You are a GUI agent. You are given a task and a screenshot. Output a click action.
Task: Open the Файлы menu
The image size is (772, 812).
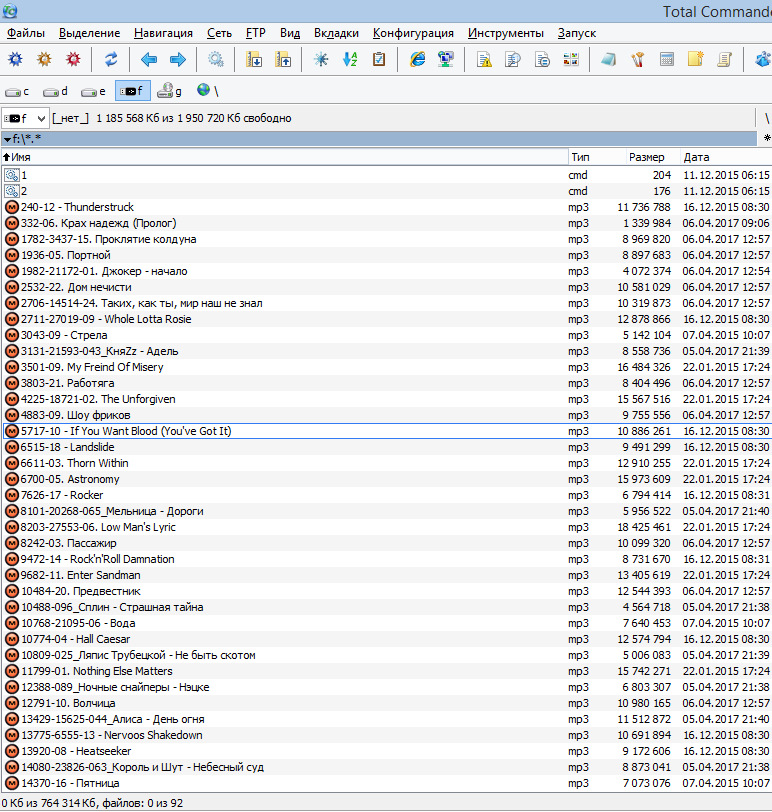[26, 33]
